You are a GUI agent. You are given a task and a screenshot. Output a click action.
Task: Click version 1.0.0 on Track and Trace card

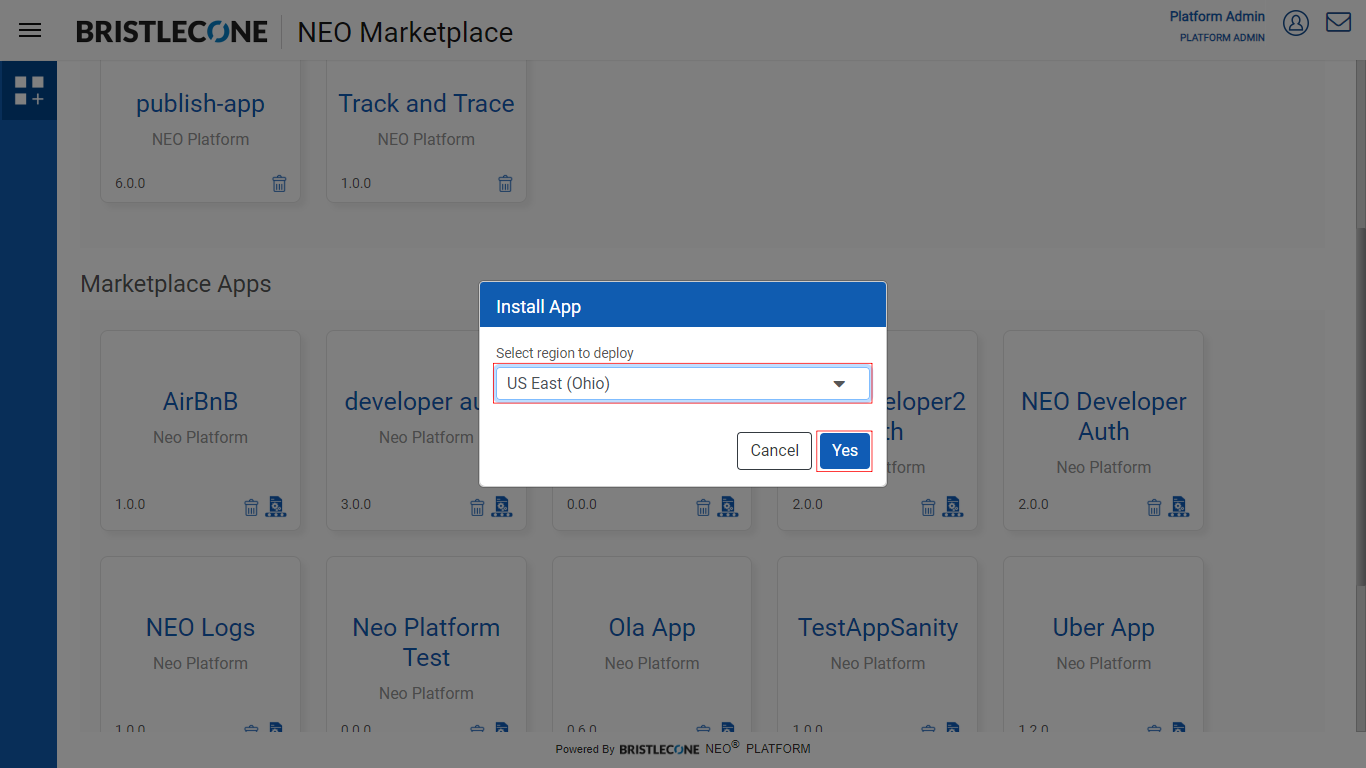click(x=356, y=184)
